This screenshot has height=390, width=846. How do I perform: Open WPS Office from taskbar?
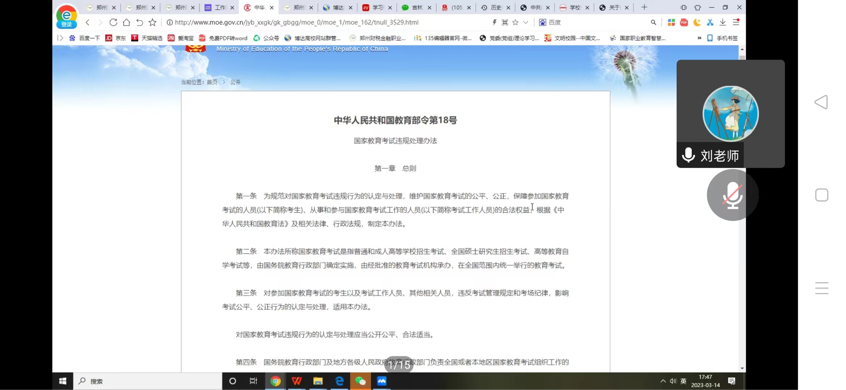coord(296,381)
